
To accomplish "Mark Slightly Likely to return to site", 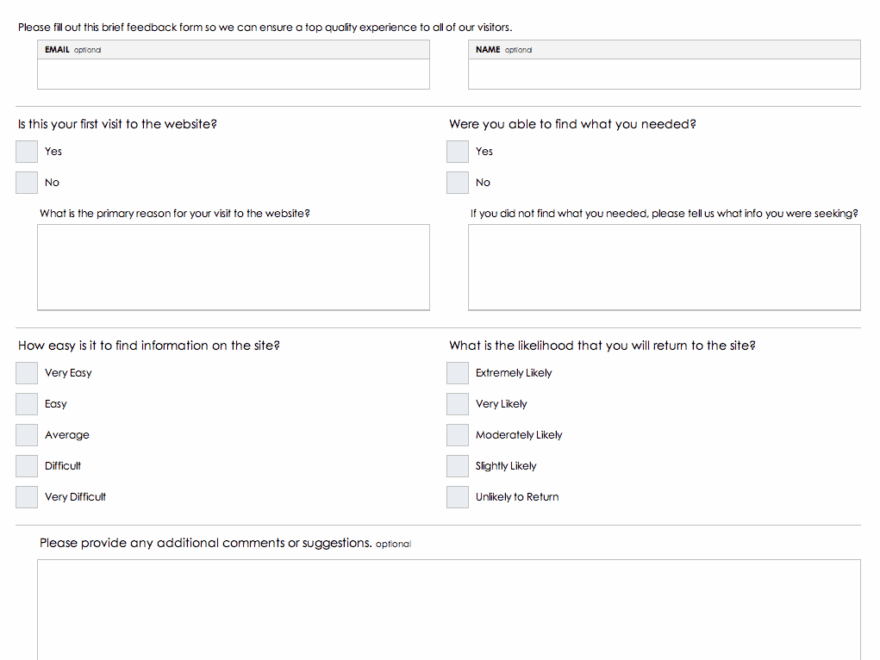I will pos(457,465).
